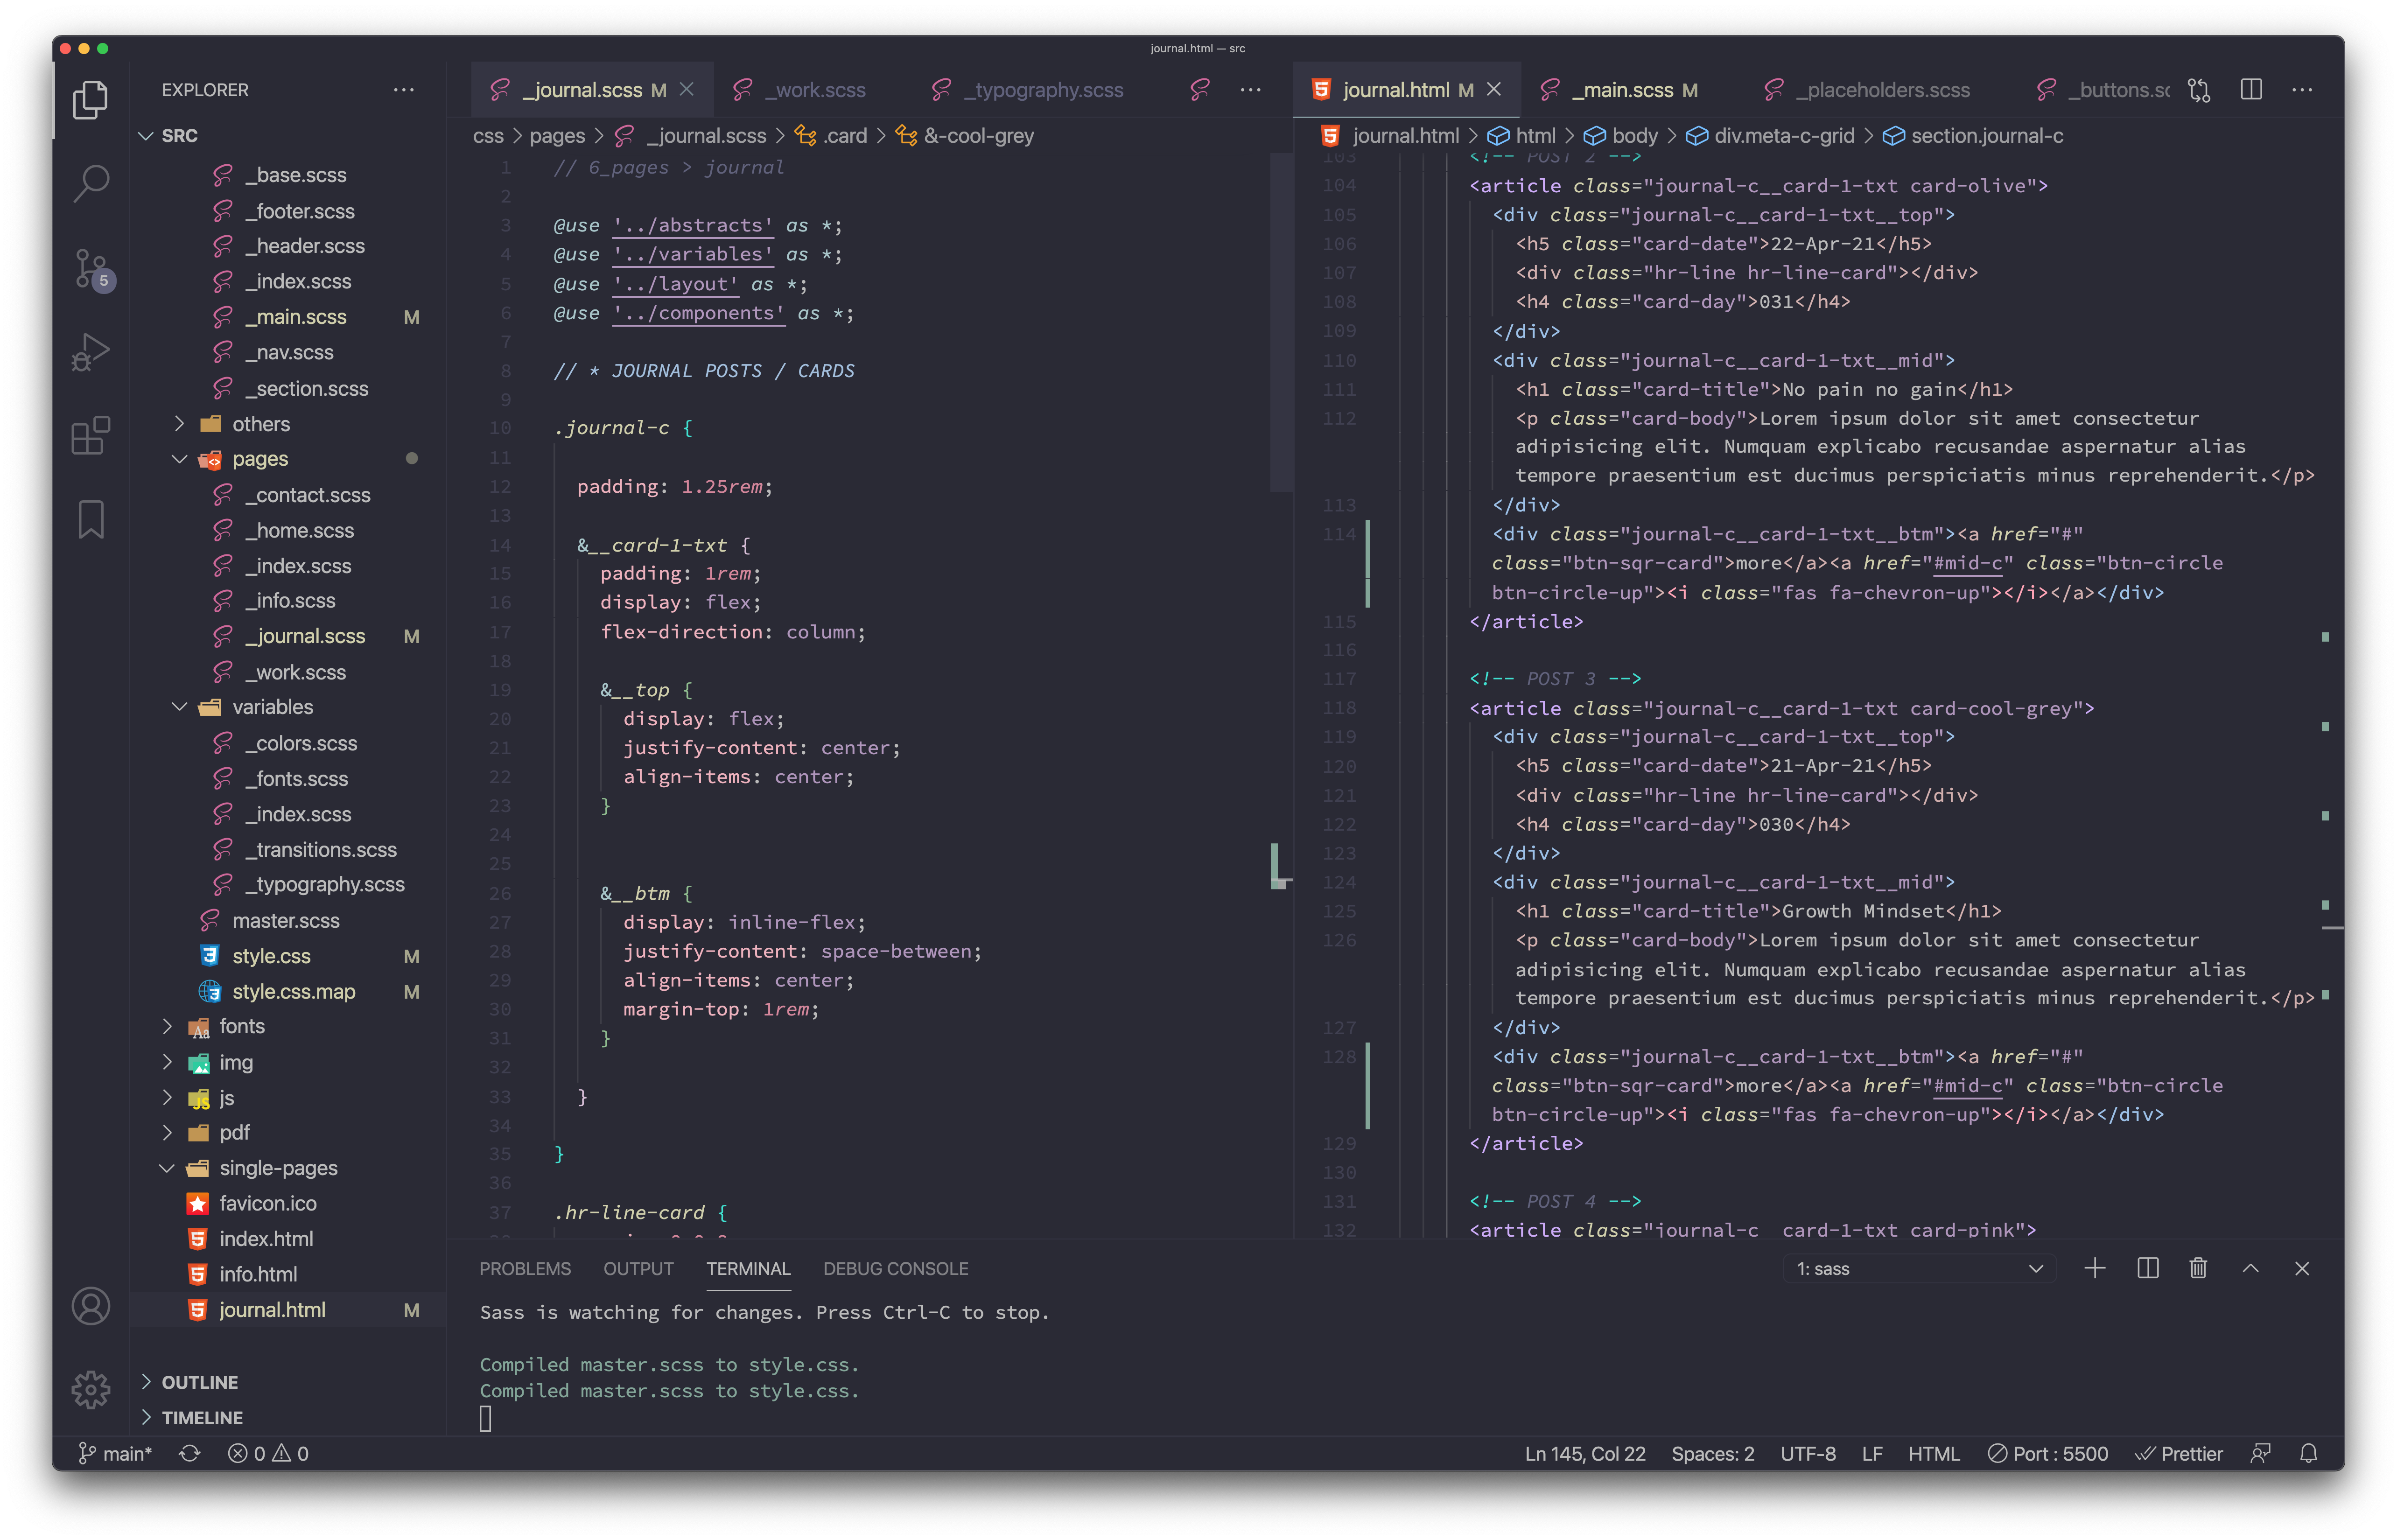
Task: Click HTML language mode in status bar
Action: click(x=1933, y=1453)
